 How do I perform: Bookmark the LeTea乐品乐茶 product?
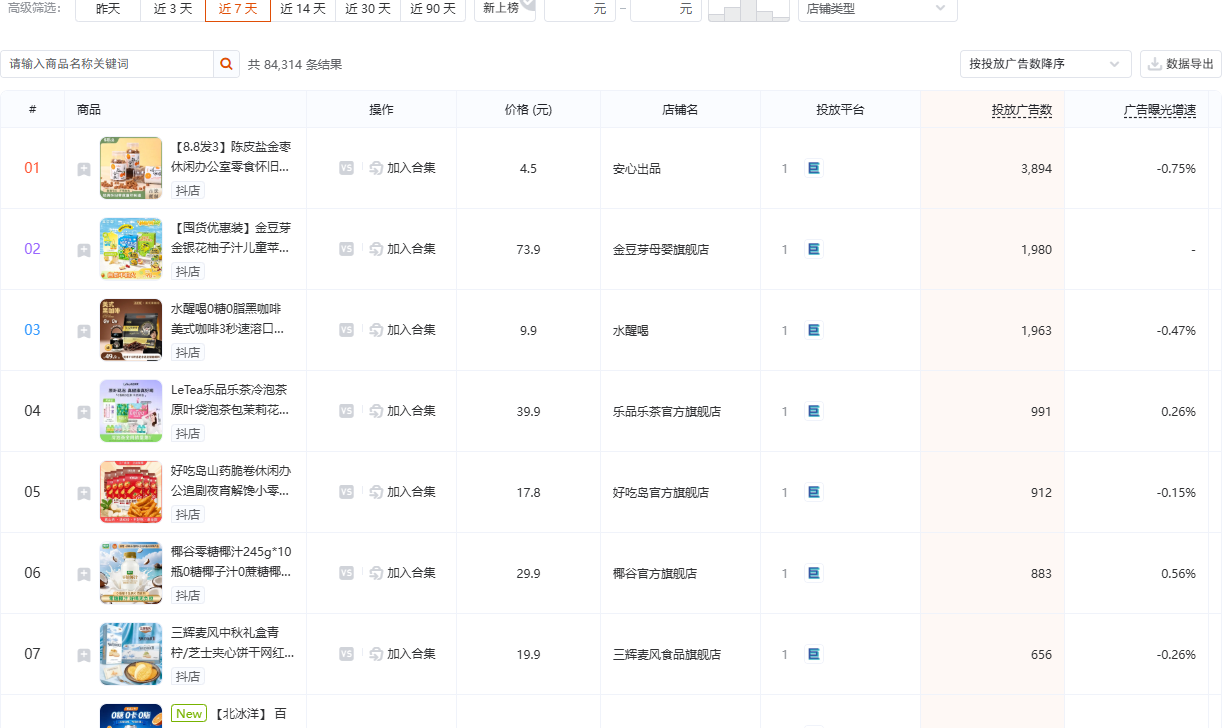tap(84, 413)
